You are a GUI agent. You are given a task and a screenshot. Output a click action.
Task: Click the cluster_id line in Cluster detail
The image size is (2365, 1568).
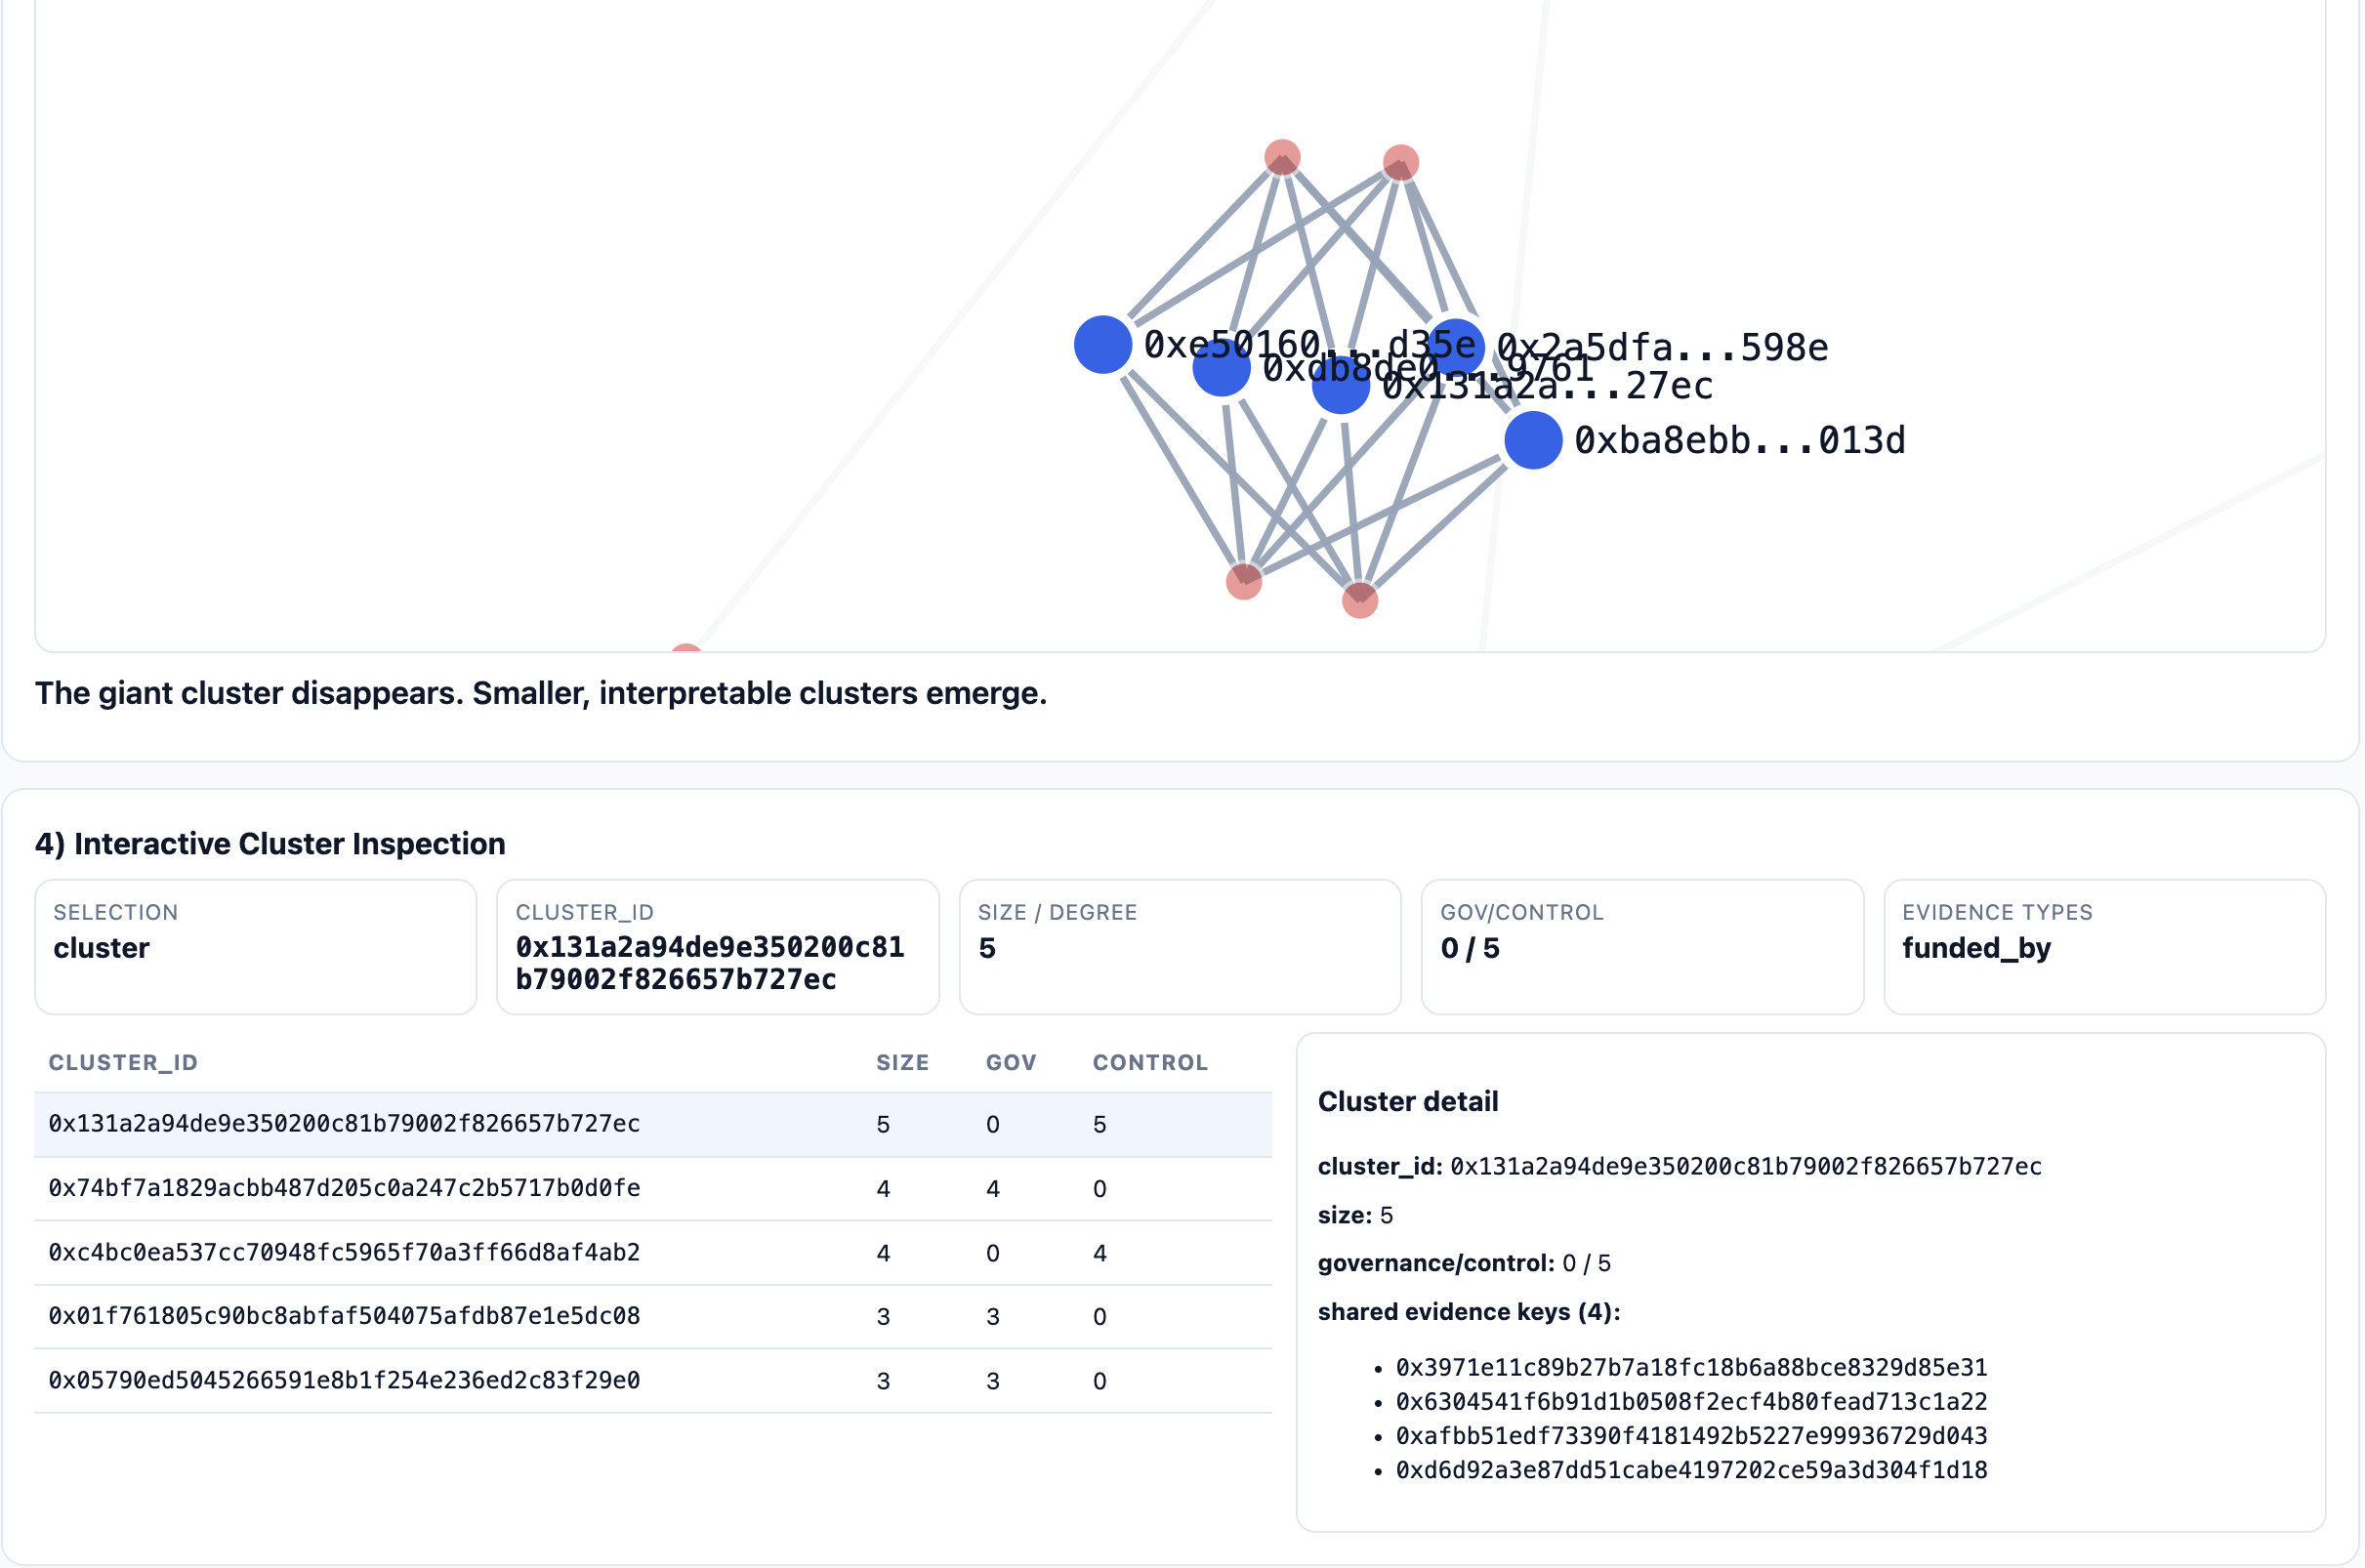[x=1680, y=1167]
